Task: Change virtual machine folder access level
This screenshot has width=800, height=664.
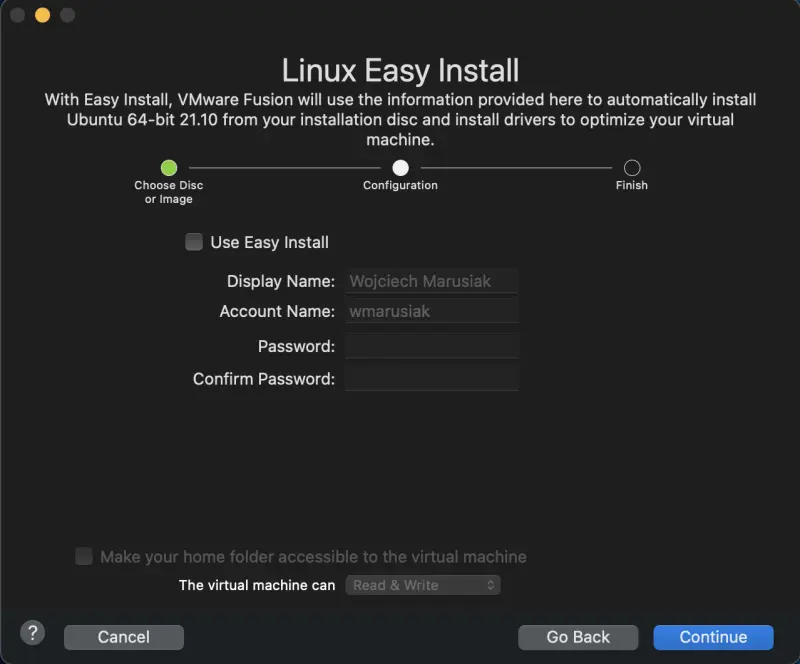Action: tap(422, 585)
